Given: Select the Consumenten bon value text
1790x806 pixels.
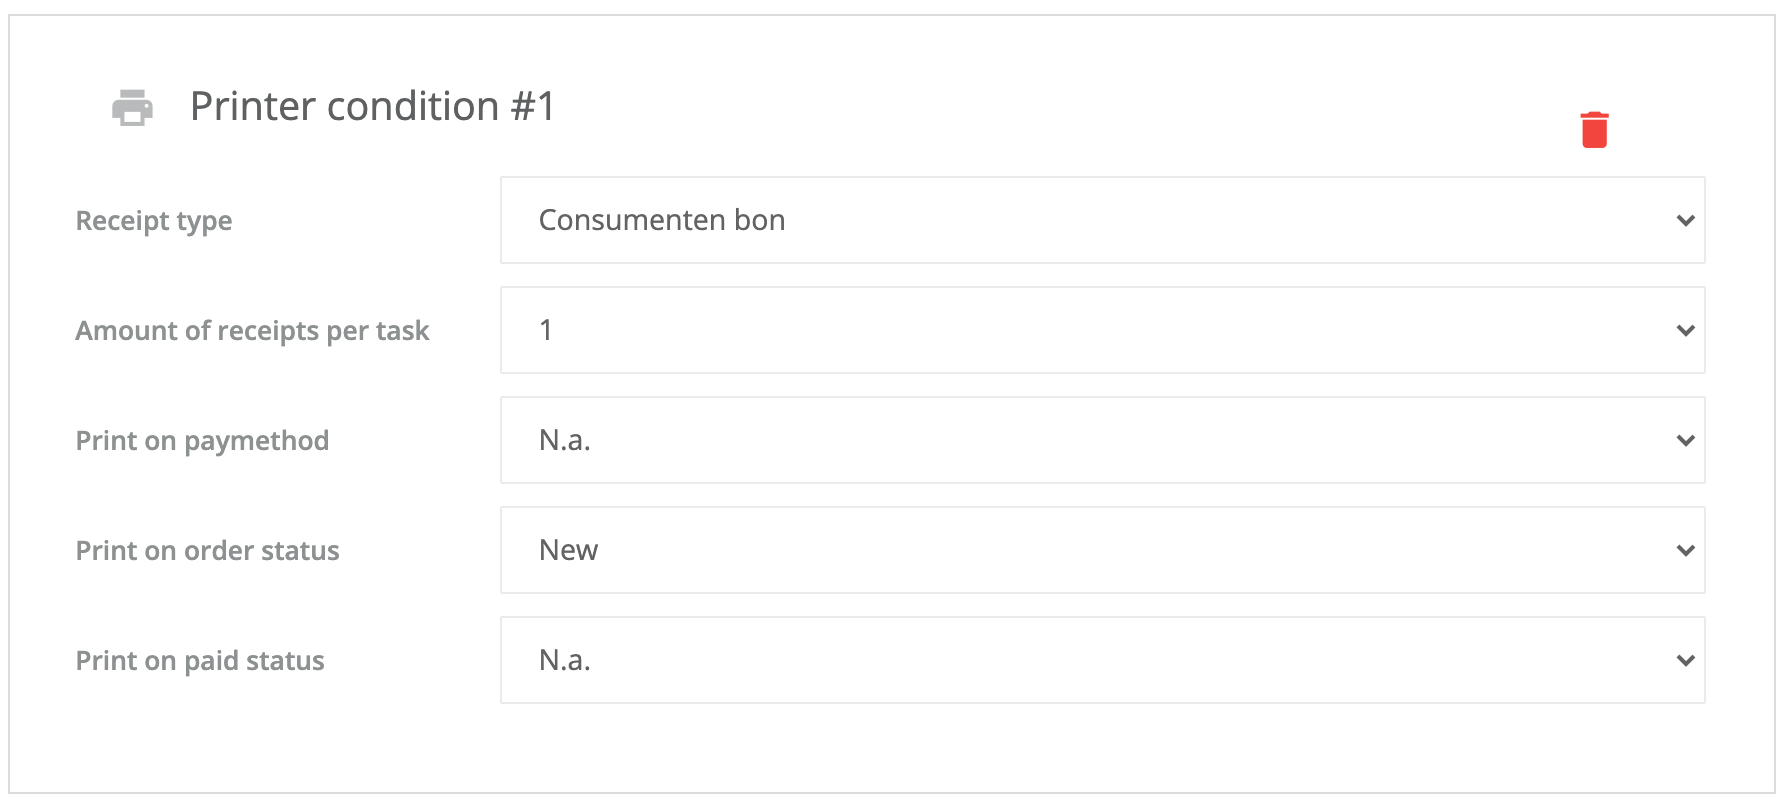Looking at the screenshot, I should click(662, 220).
